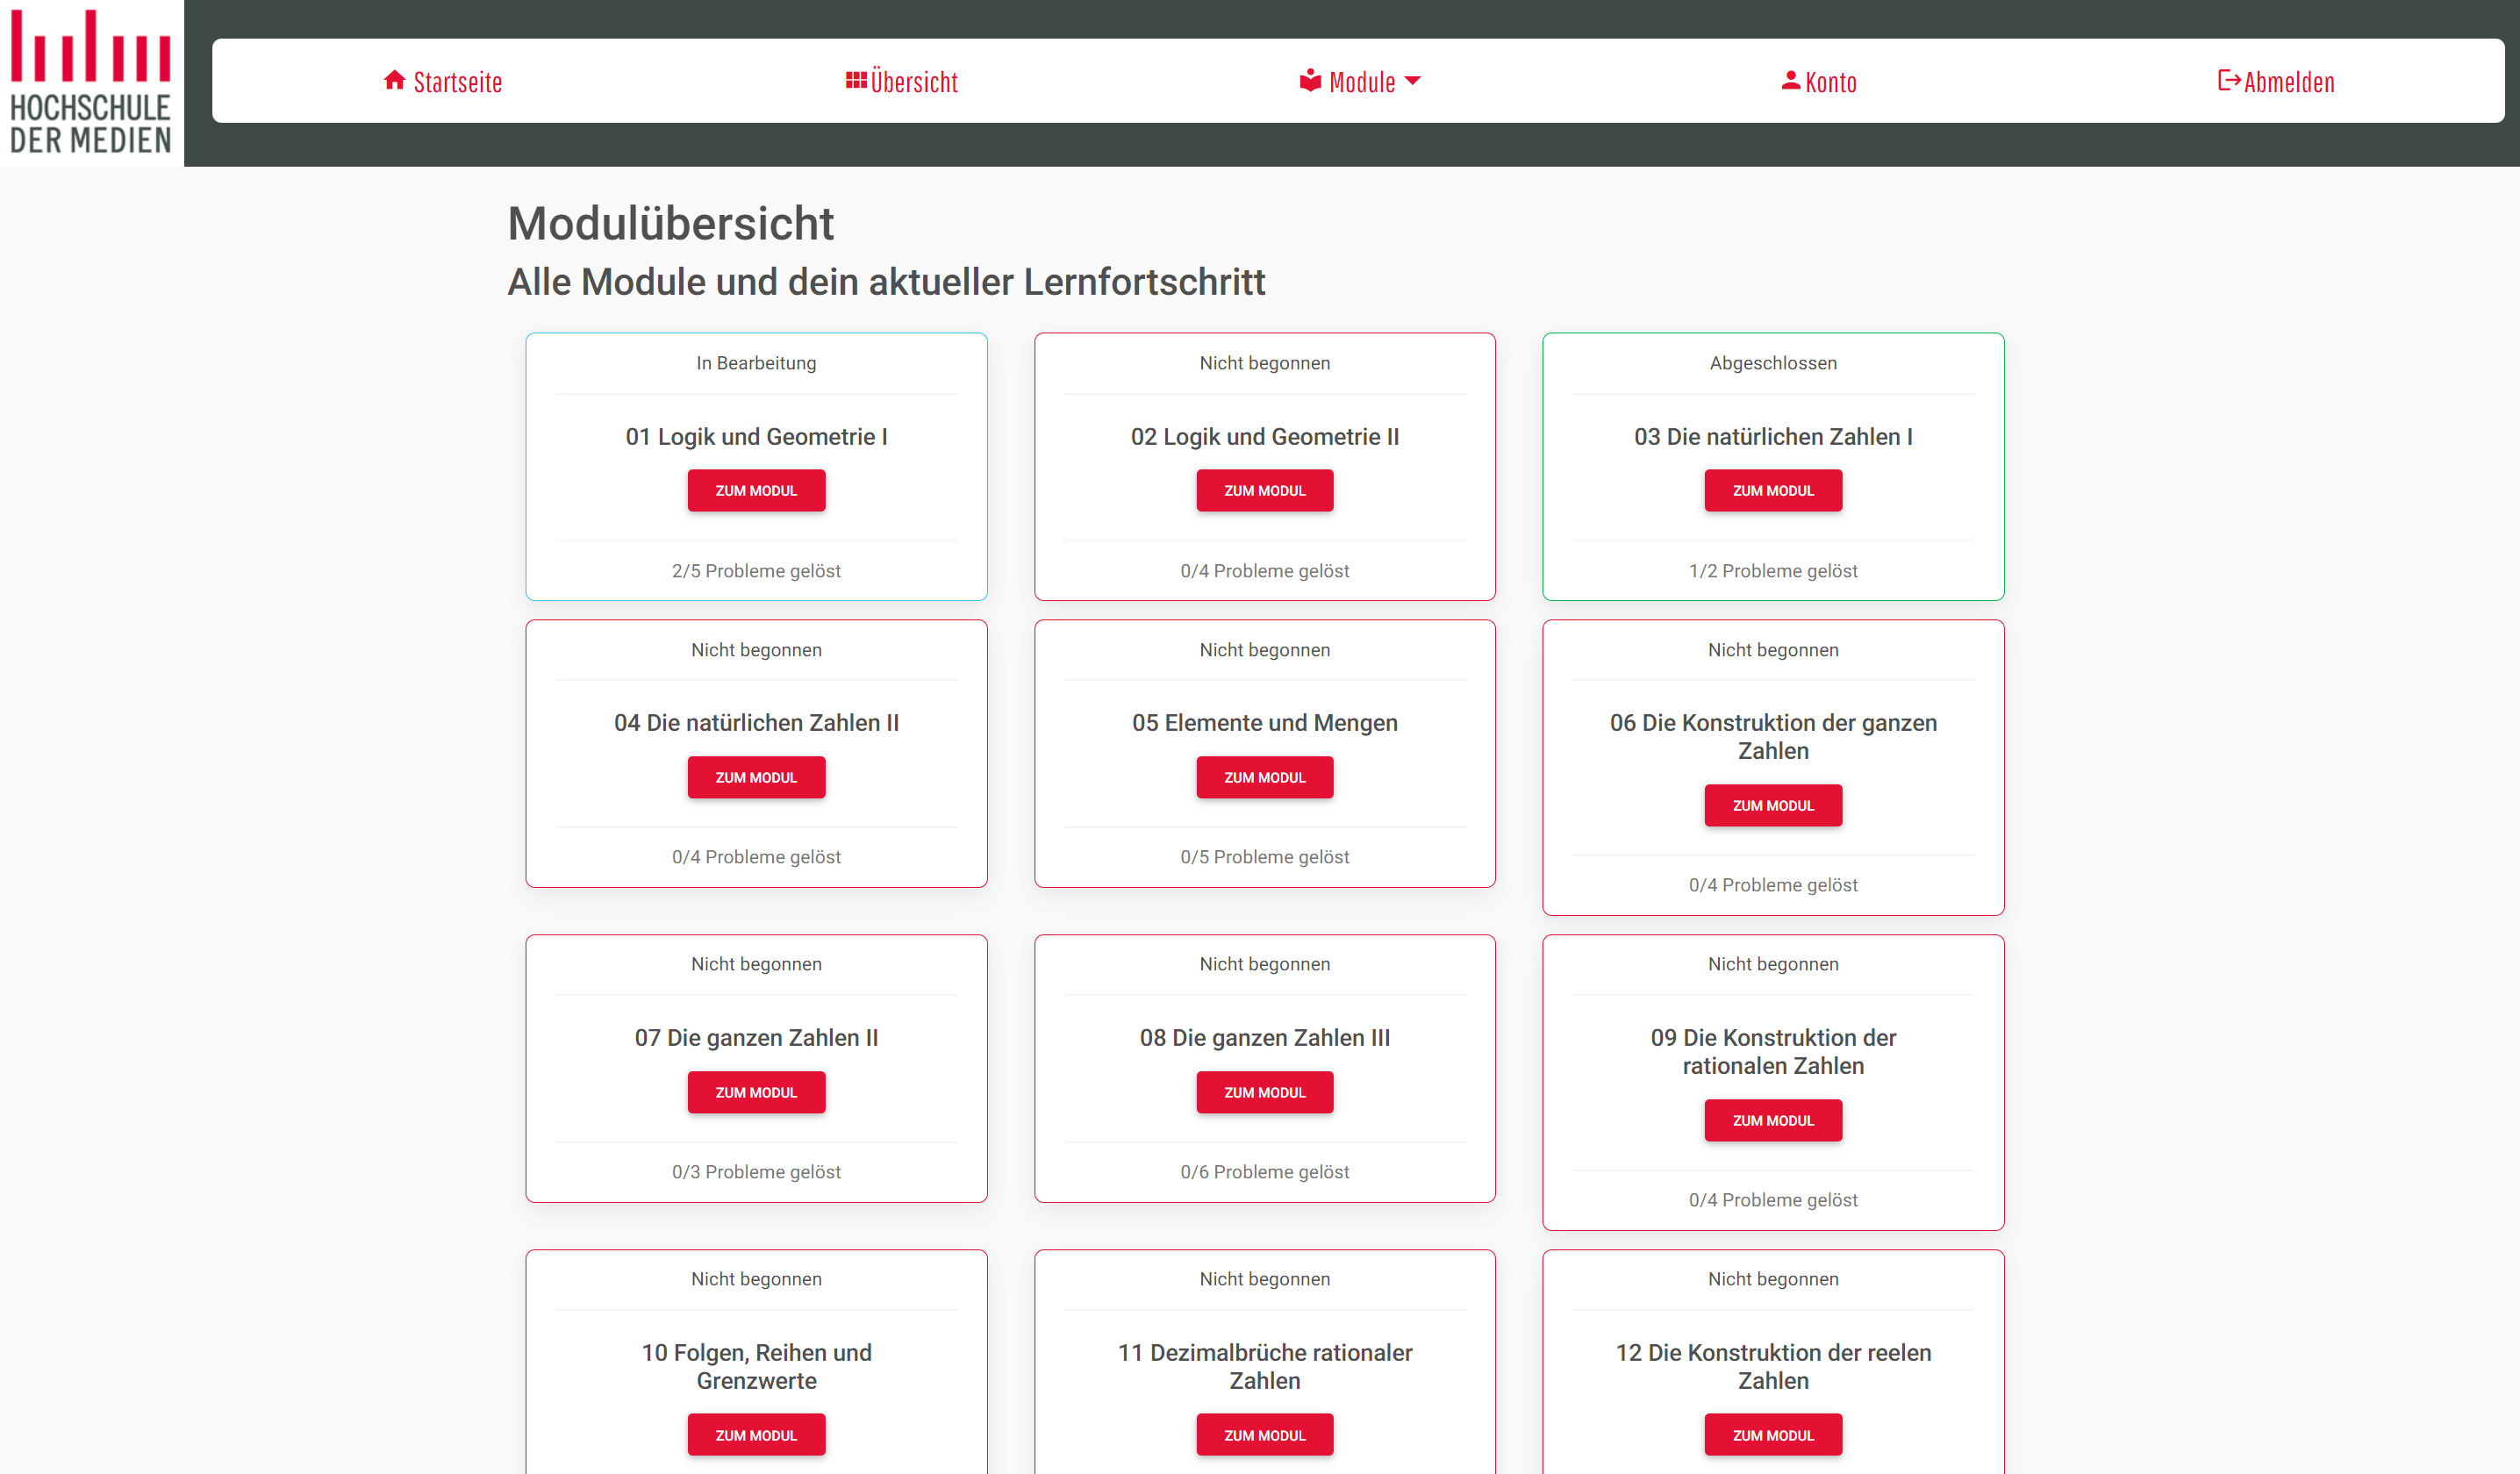The image size is (2520, 1474).
Task: Go to Übersicht in the navigation
Action: click(x=902, y=81)
